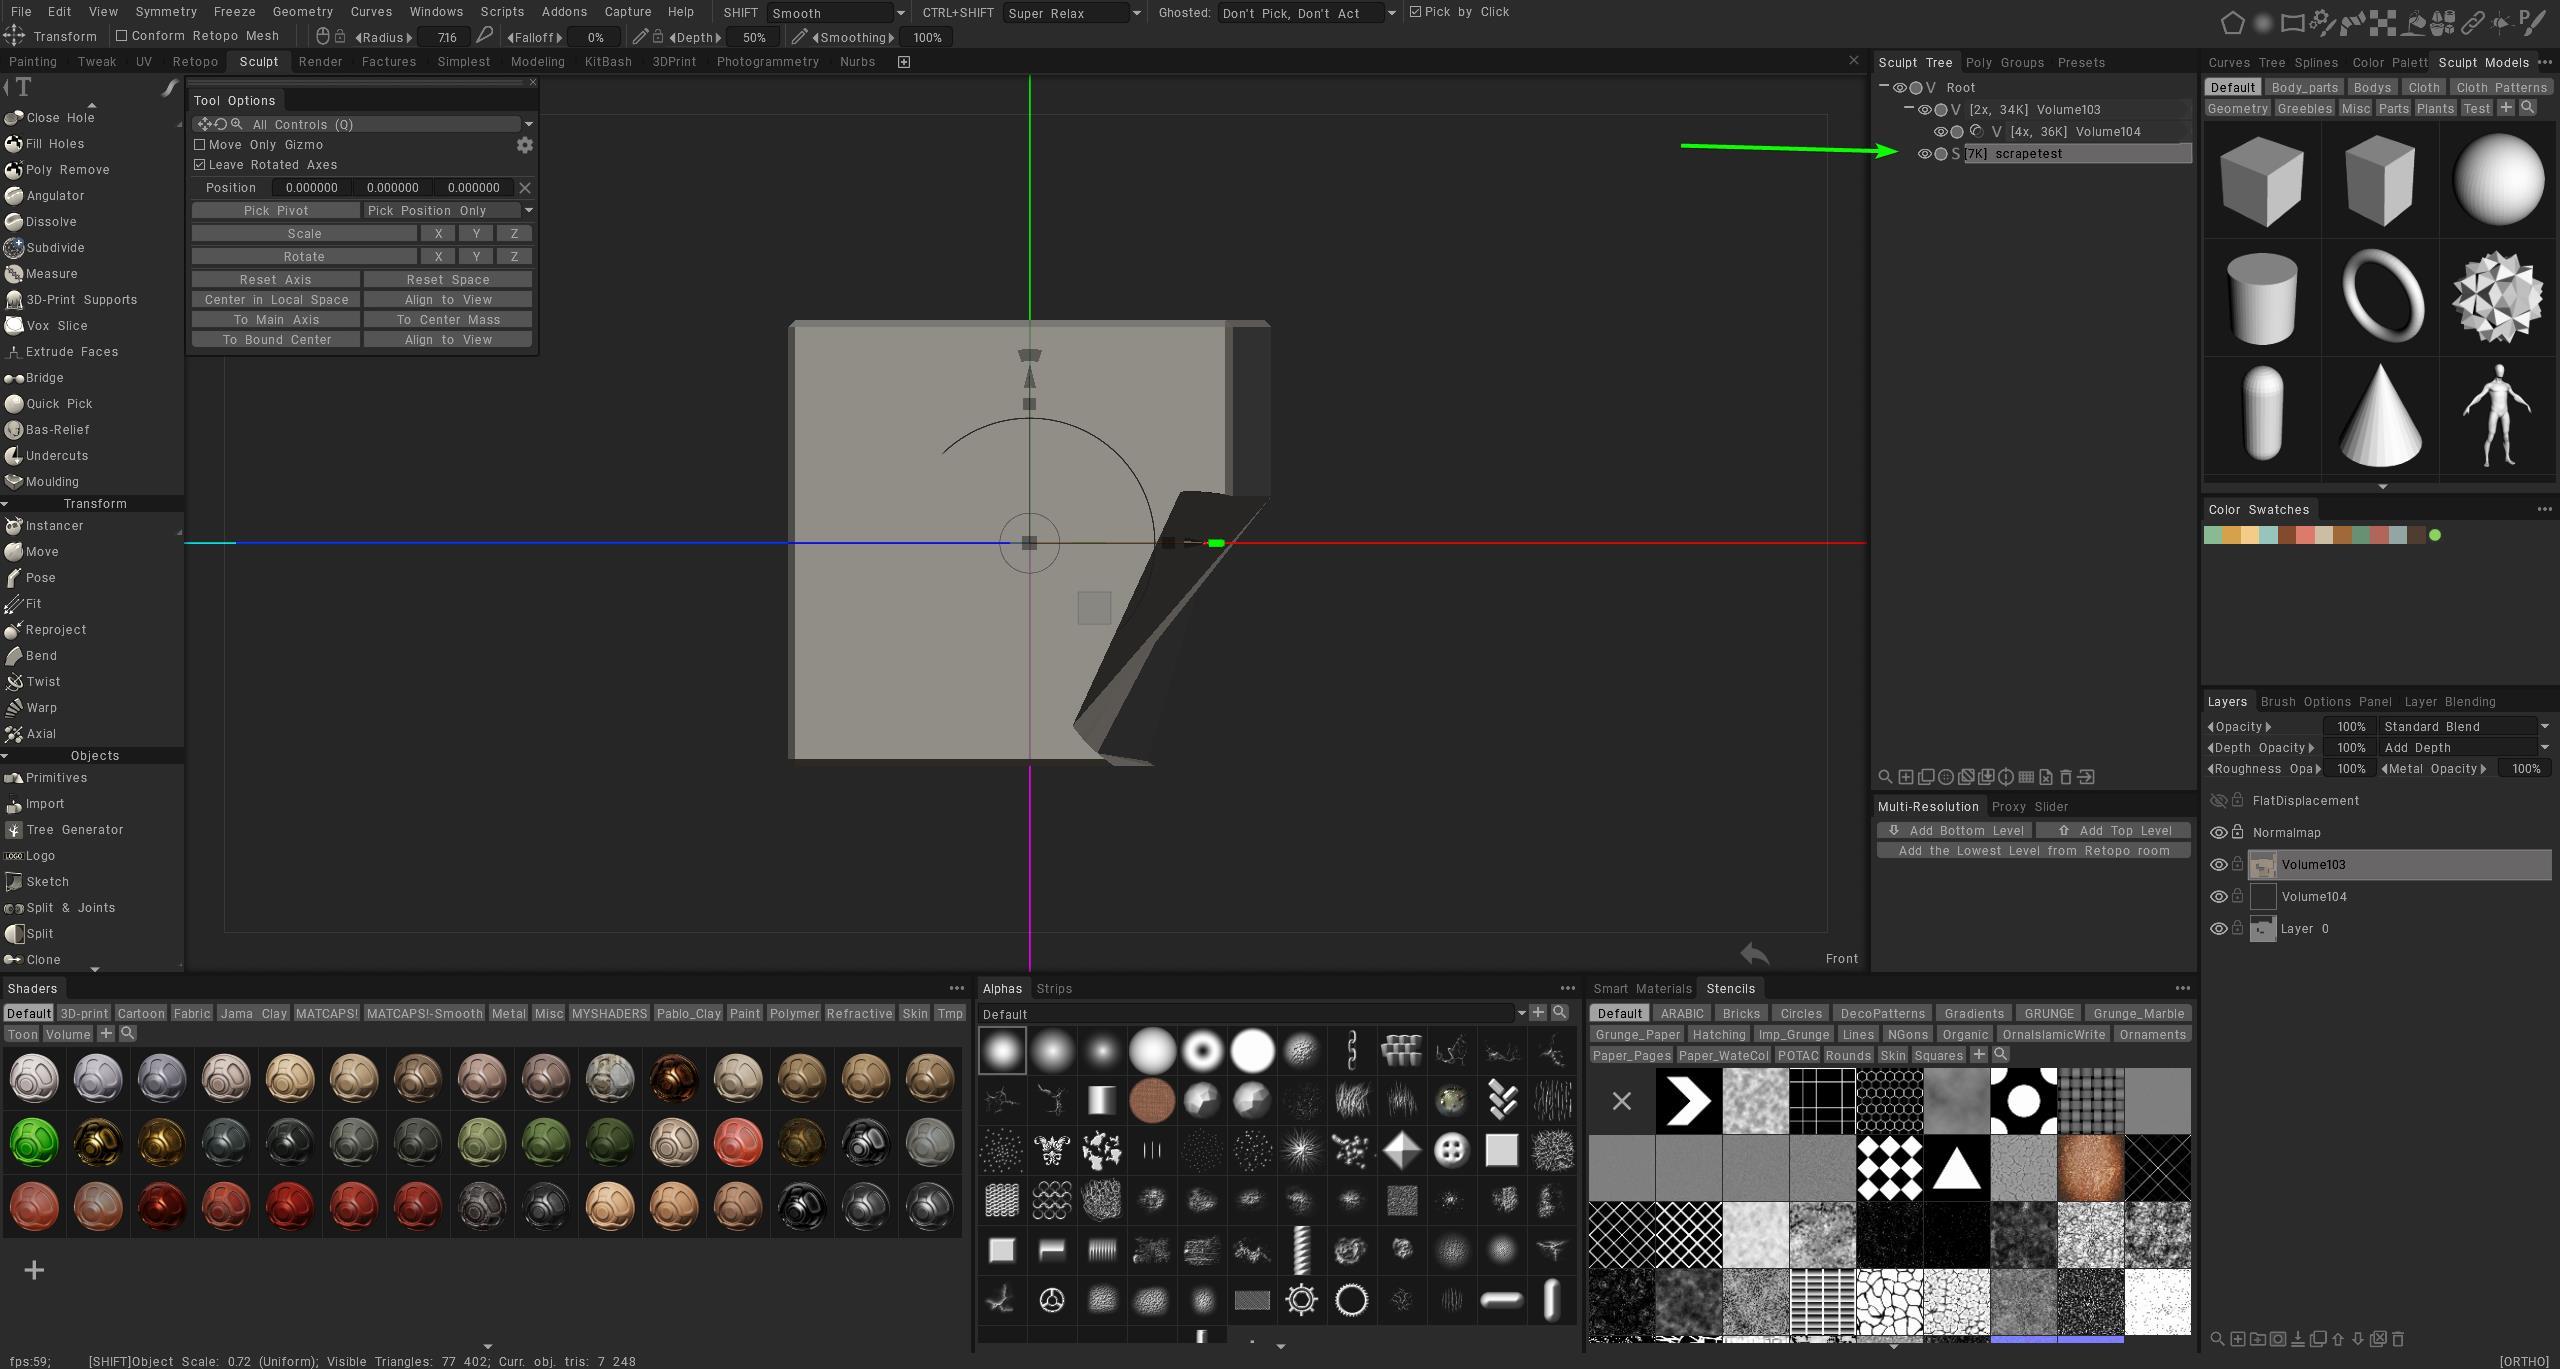
Task: Click the To Center Mass button
Action: (x=447, y=320)
